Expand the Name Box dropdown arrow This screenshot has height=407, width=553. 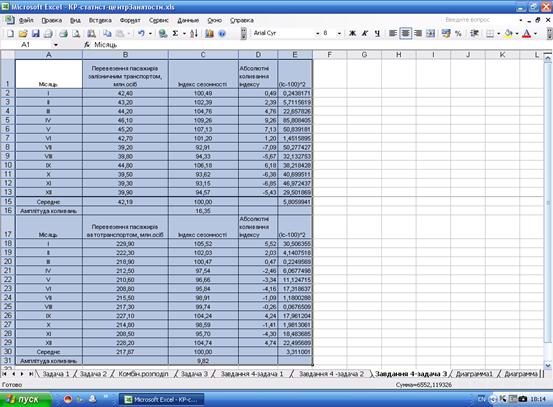click(x=56, y=45)
